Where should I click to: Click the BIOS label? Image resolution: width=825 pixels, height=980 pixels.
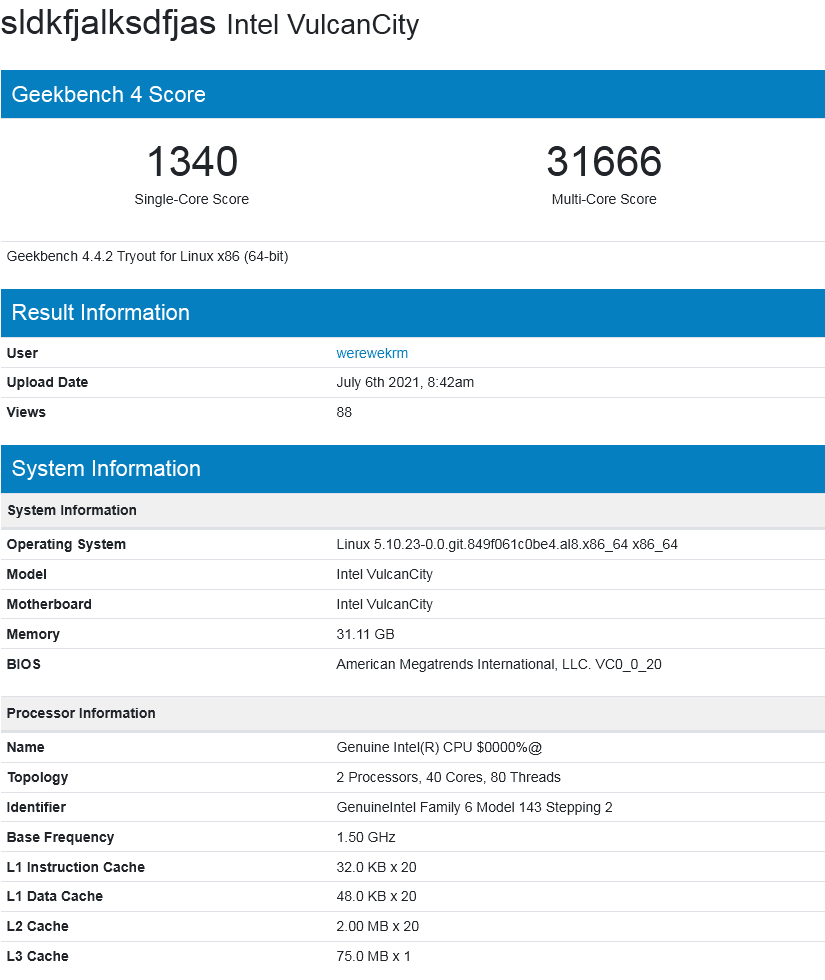point(24,664)
